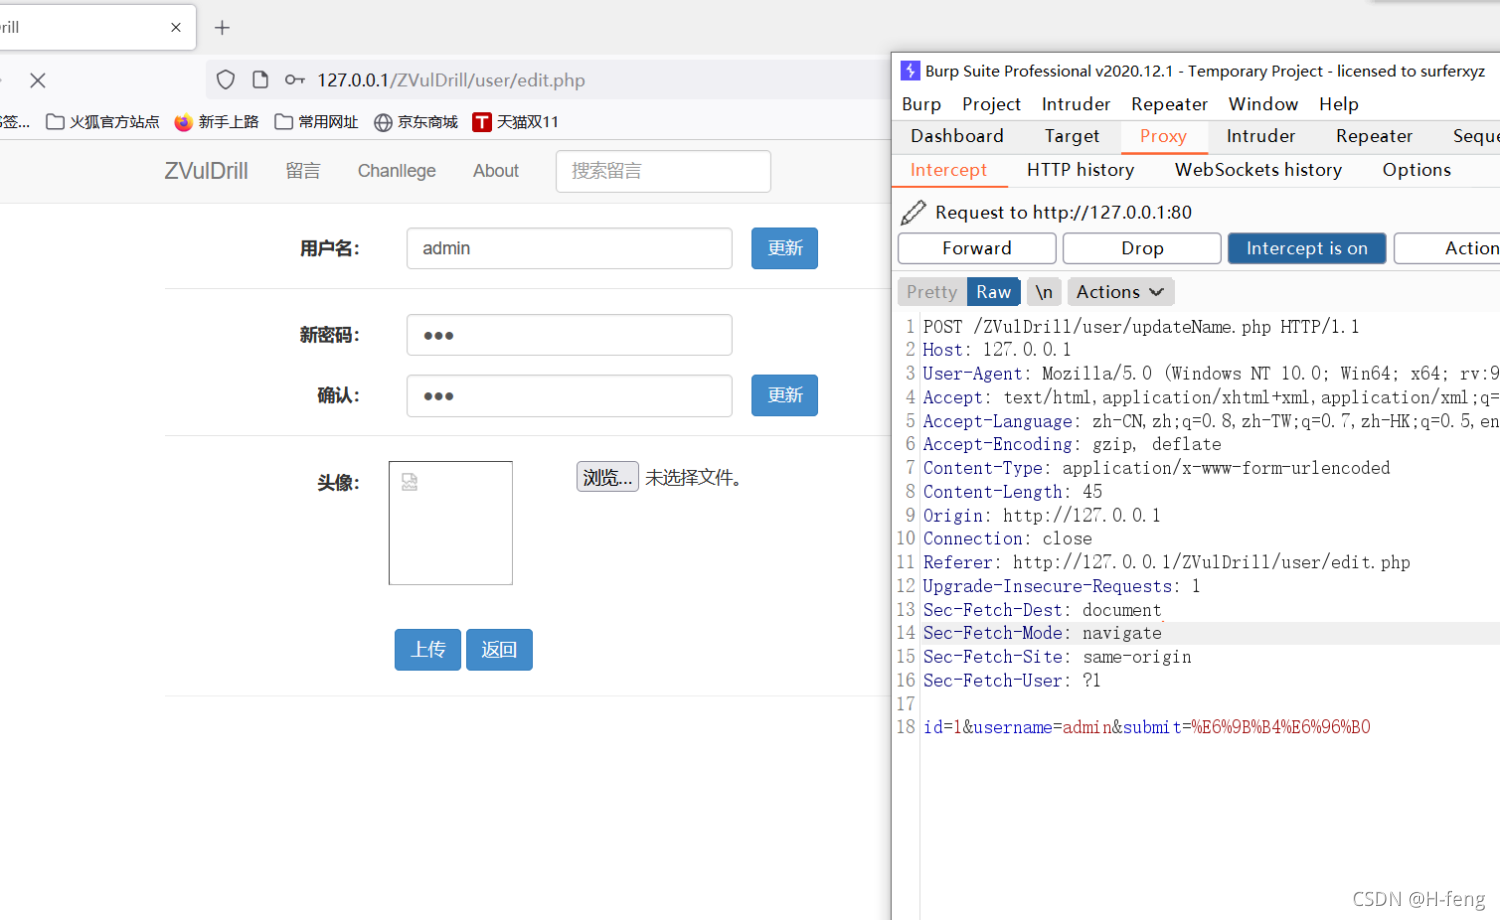This screenshot has height=920, width=1500.
Task: Open the Intruder menu in menu bar
Action: click(1076, 104)
